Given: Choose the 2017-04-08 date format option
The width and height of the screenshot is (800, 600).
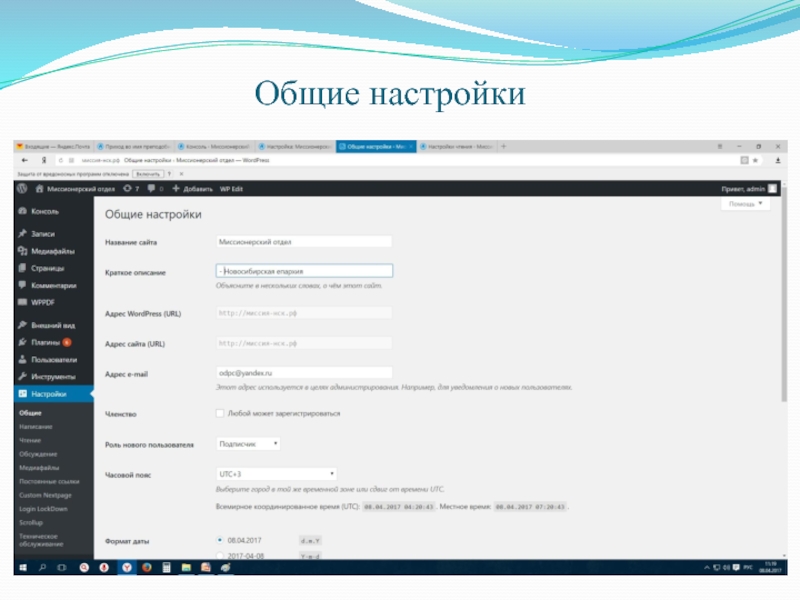Looking at the screenshot, I should pyautogui.click(x=220, y=555).
